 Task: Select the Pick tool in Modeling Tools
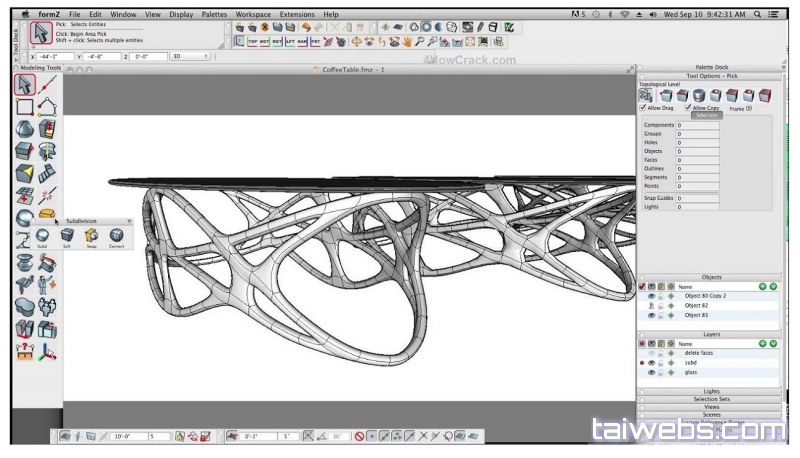pos(25,84)
